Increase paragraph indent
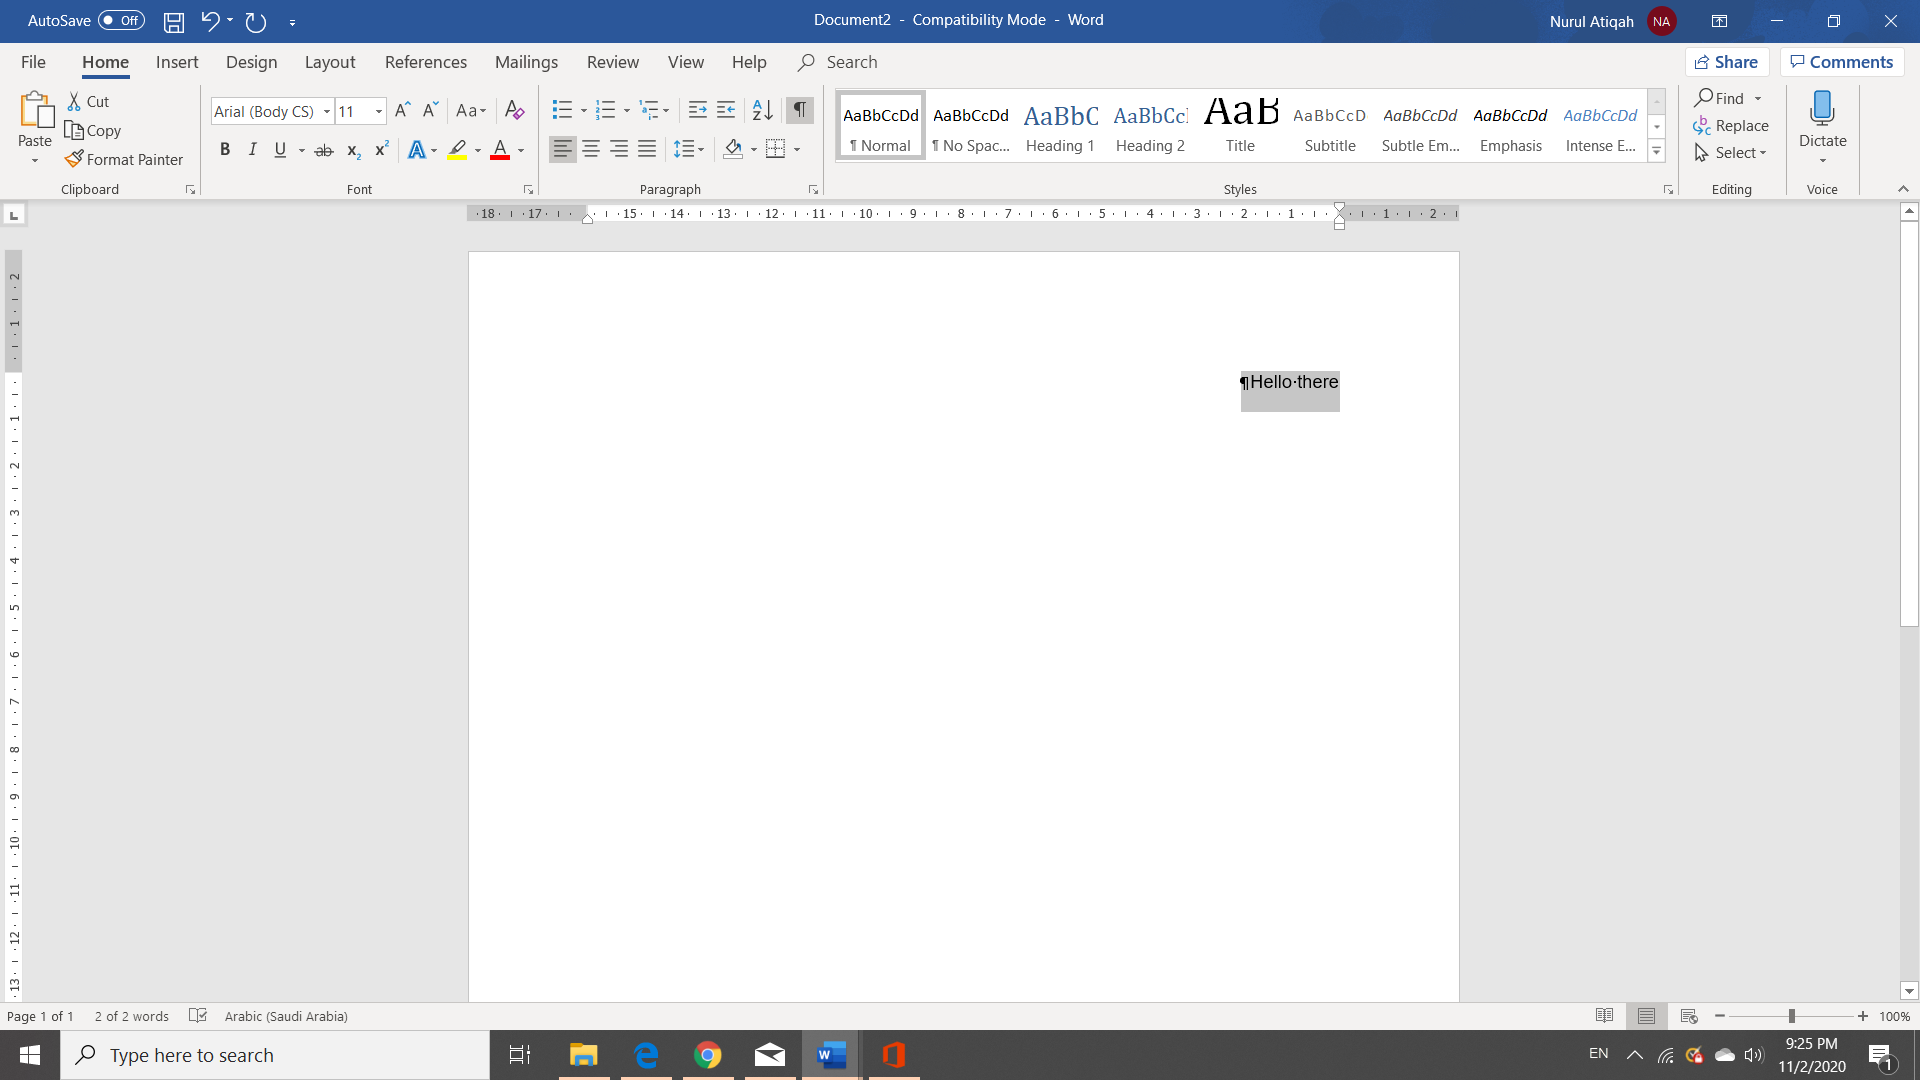 [726, 110]
